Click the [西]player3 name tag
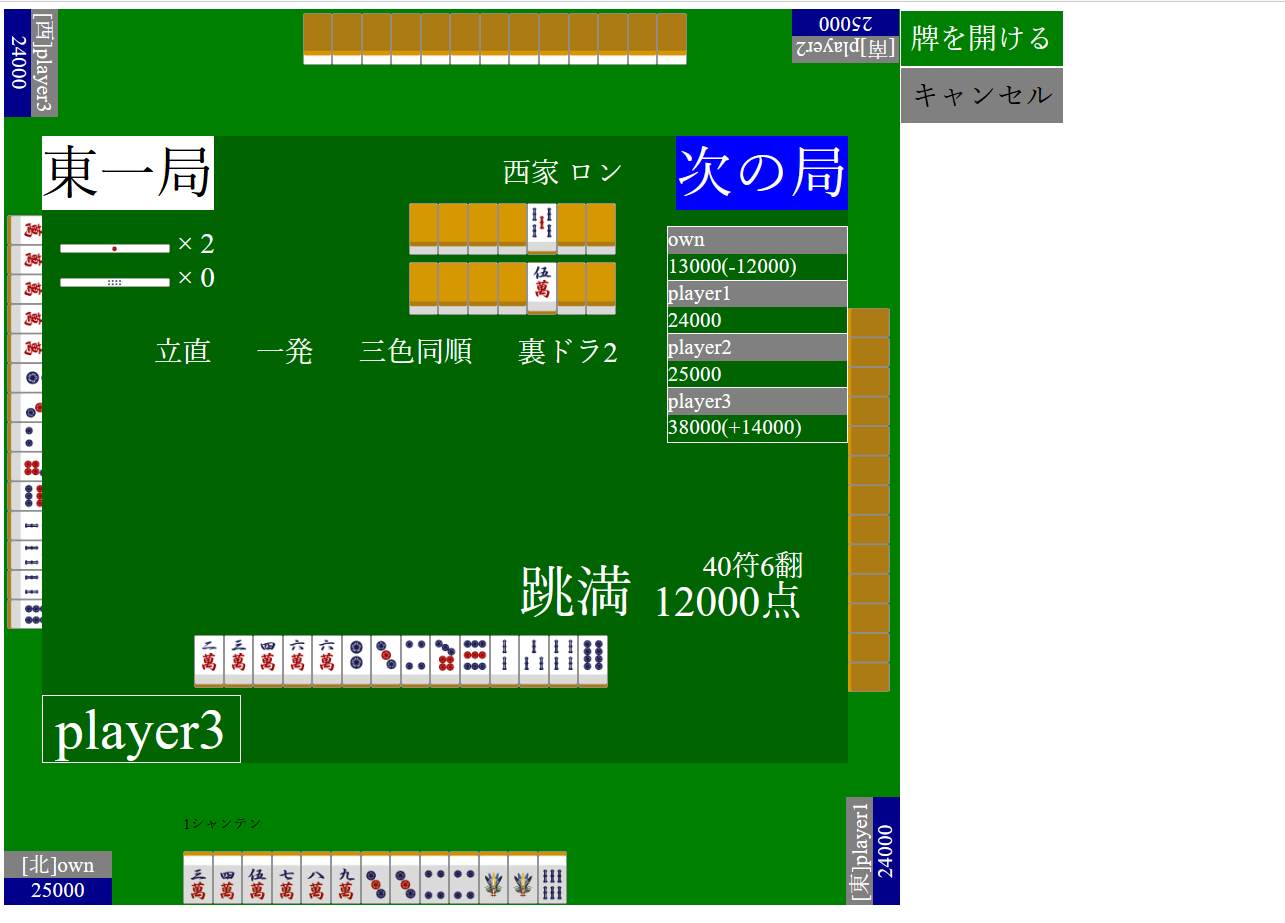 pyautogui.click(x=45, y=63)
